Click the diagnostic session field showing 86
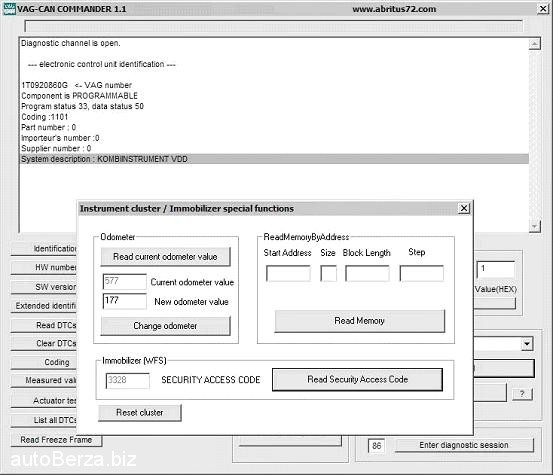The height and width of the screenshot is (476, 553). [376, 446]
